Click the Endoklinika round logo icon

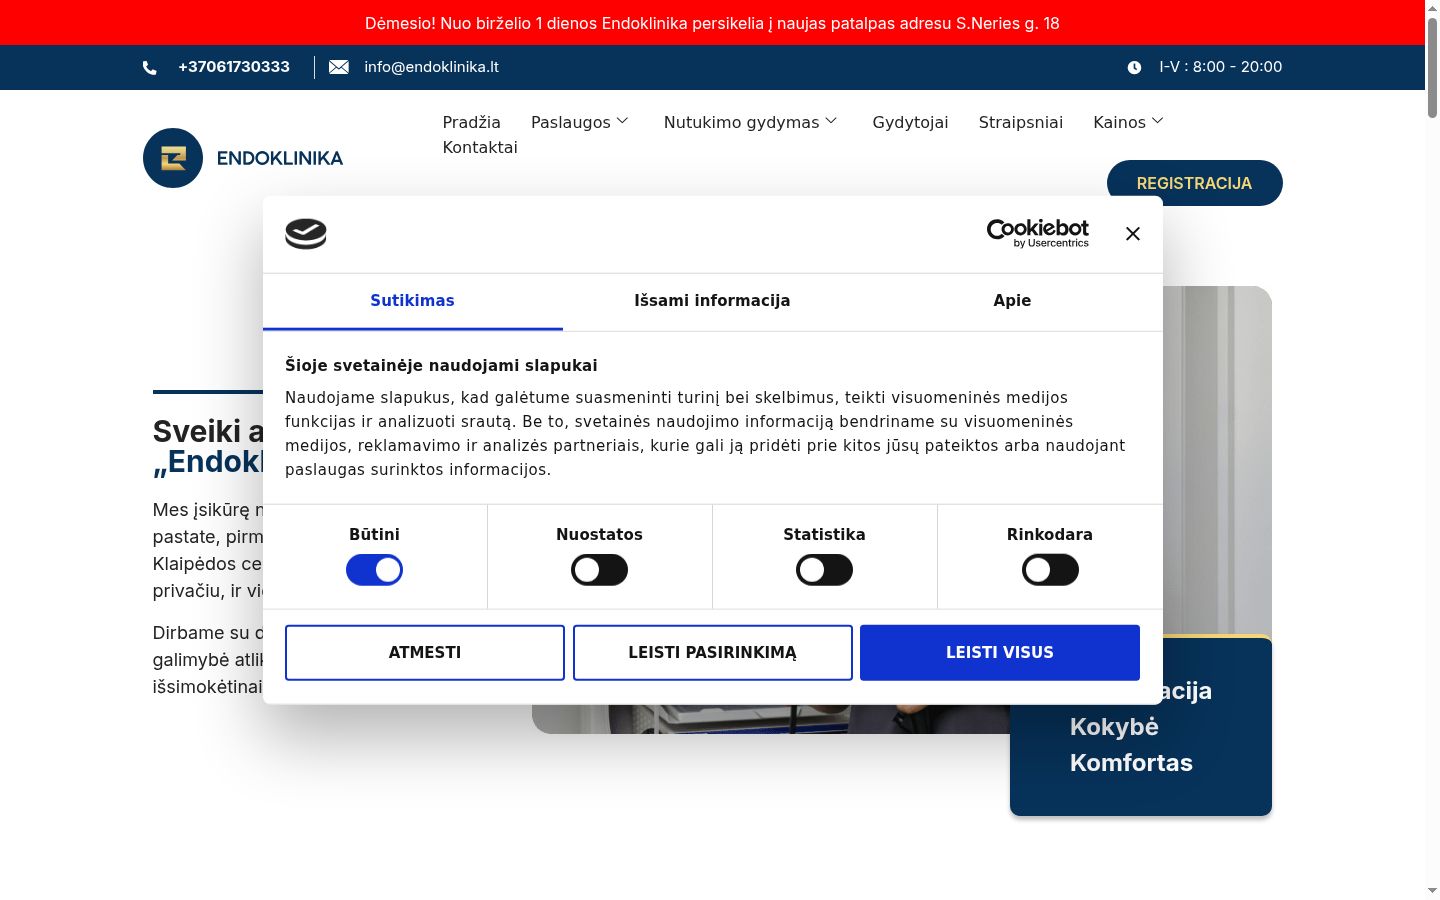tap(173, 158)
